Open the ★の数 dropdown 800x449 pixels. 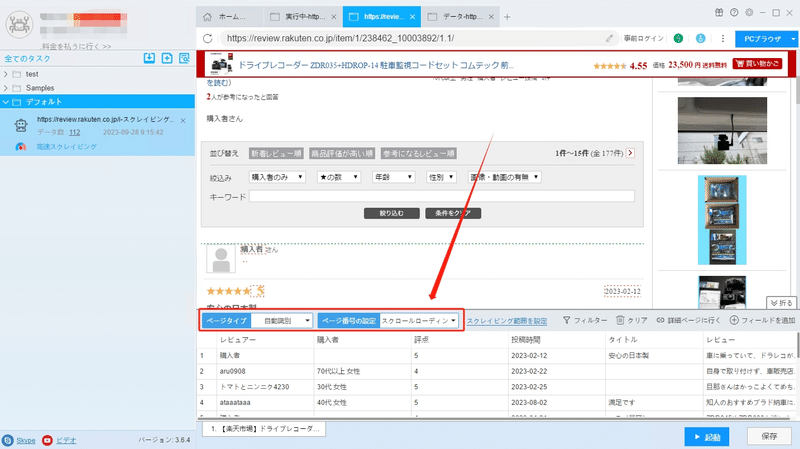pos(339,177)
